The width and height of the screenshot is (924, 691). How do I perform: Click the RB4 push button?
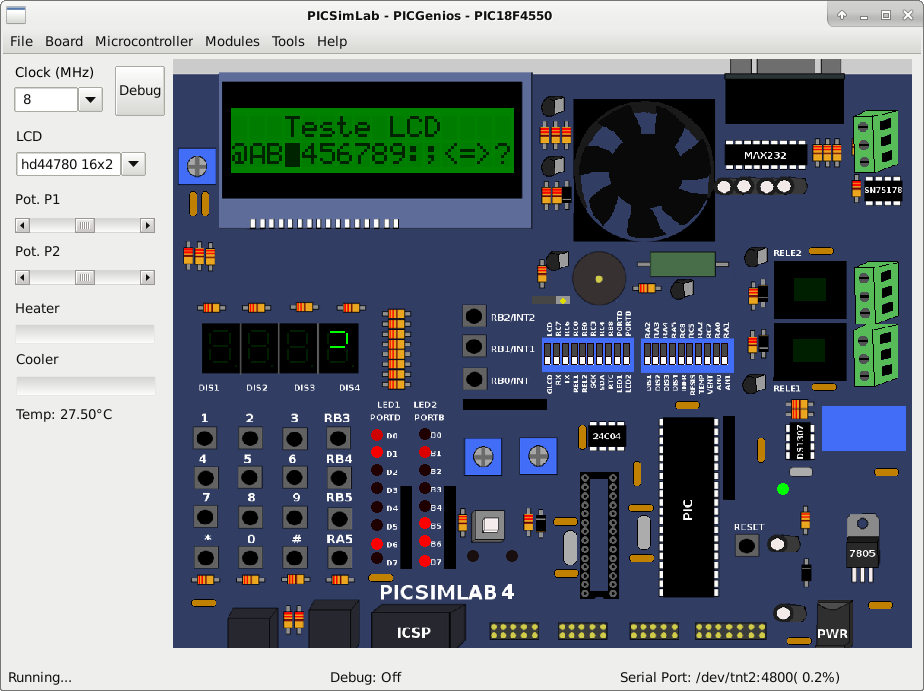tap(339, 478)
